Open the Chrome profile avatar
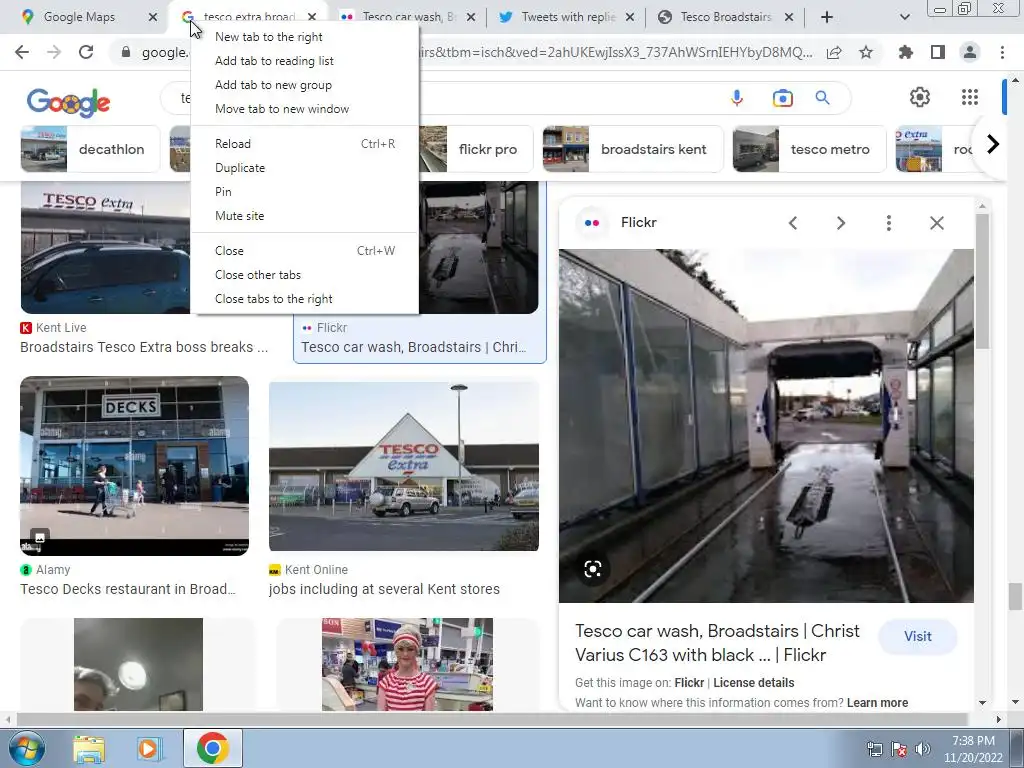 coord(970,52)
